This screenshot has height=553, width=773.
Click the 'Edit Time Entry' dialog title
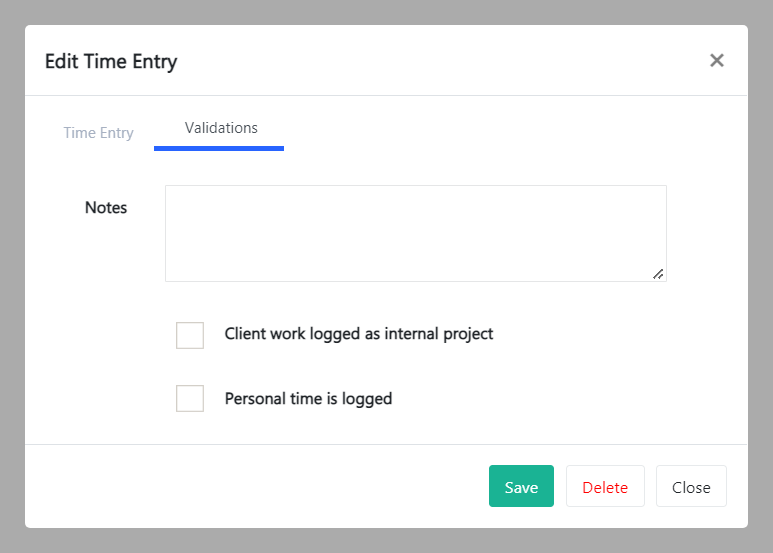tap(111, 61)
